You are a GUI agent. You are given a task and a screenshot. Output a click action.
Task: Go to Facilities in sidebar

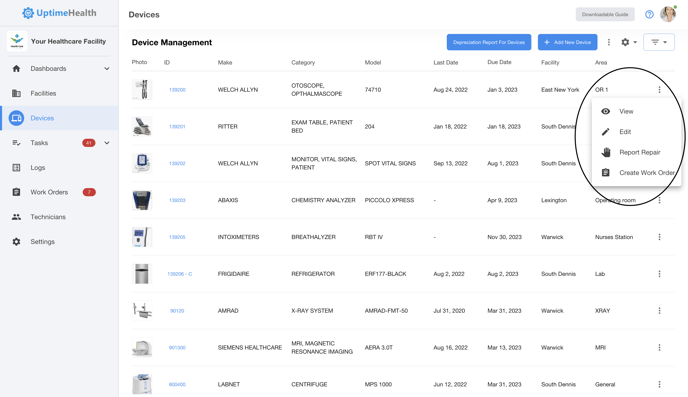(43, 93)
